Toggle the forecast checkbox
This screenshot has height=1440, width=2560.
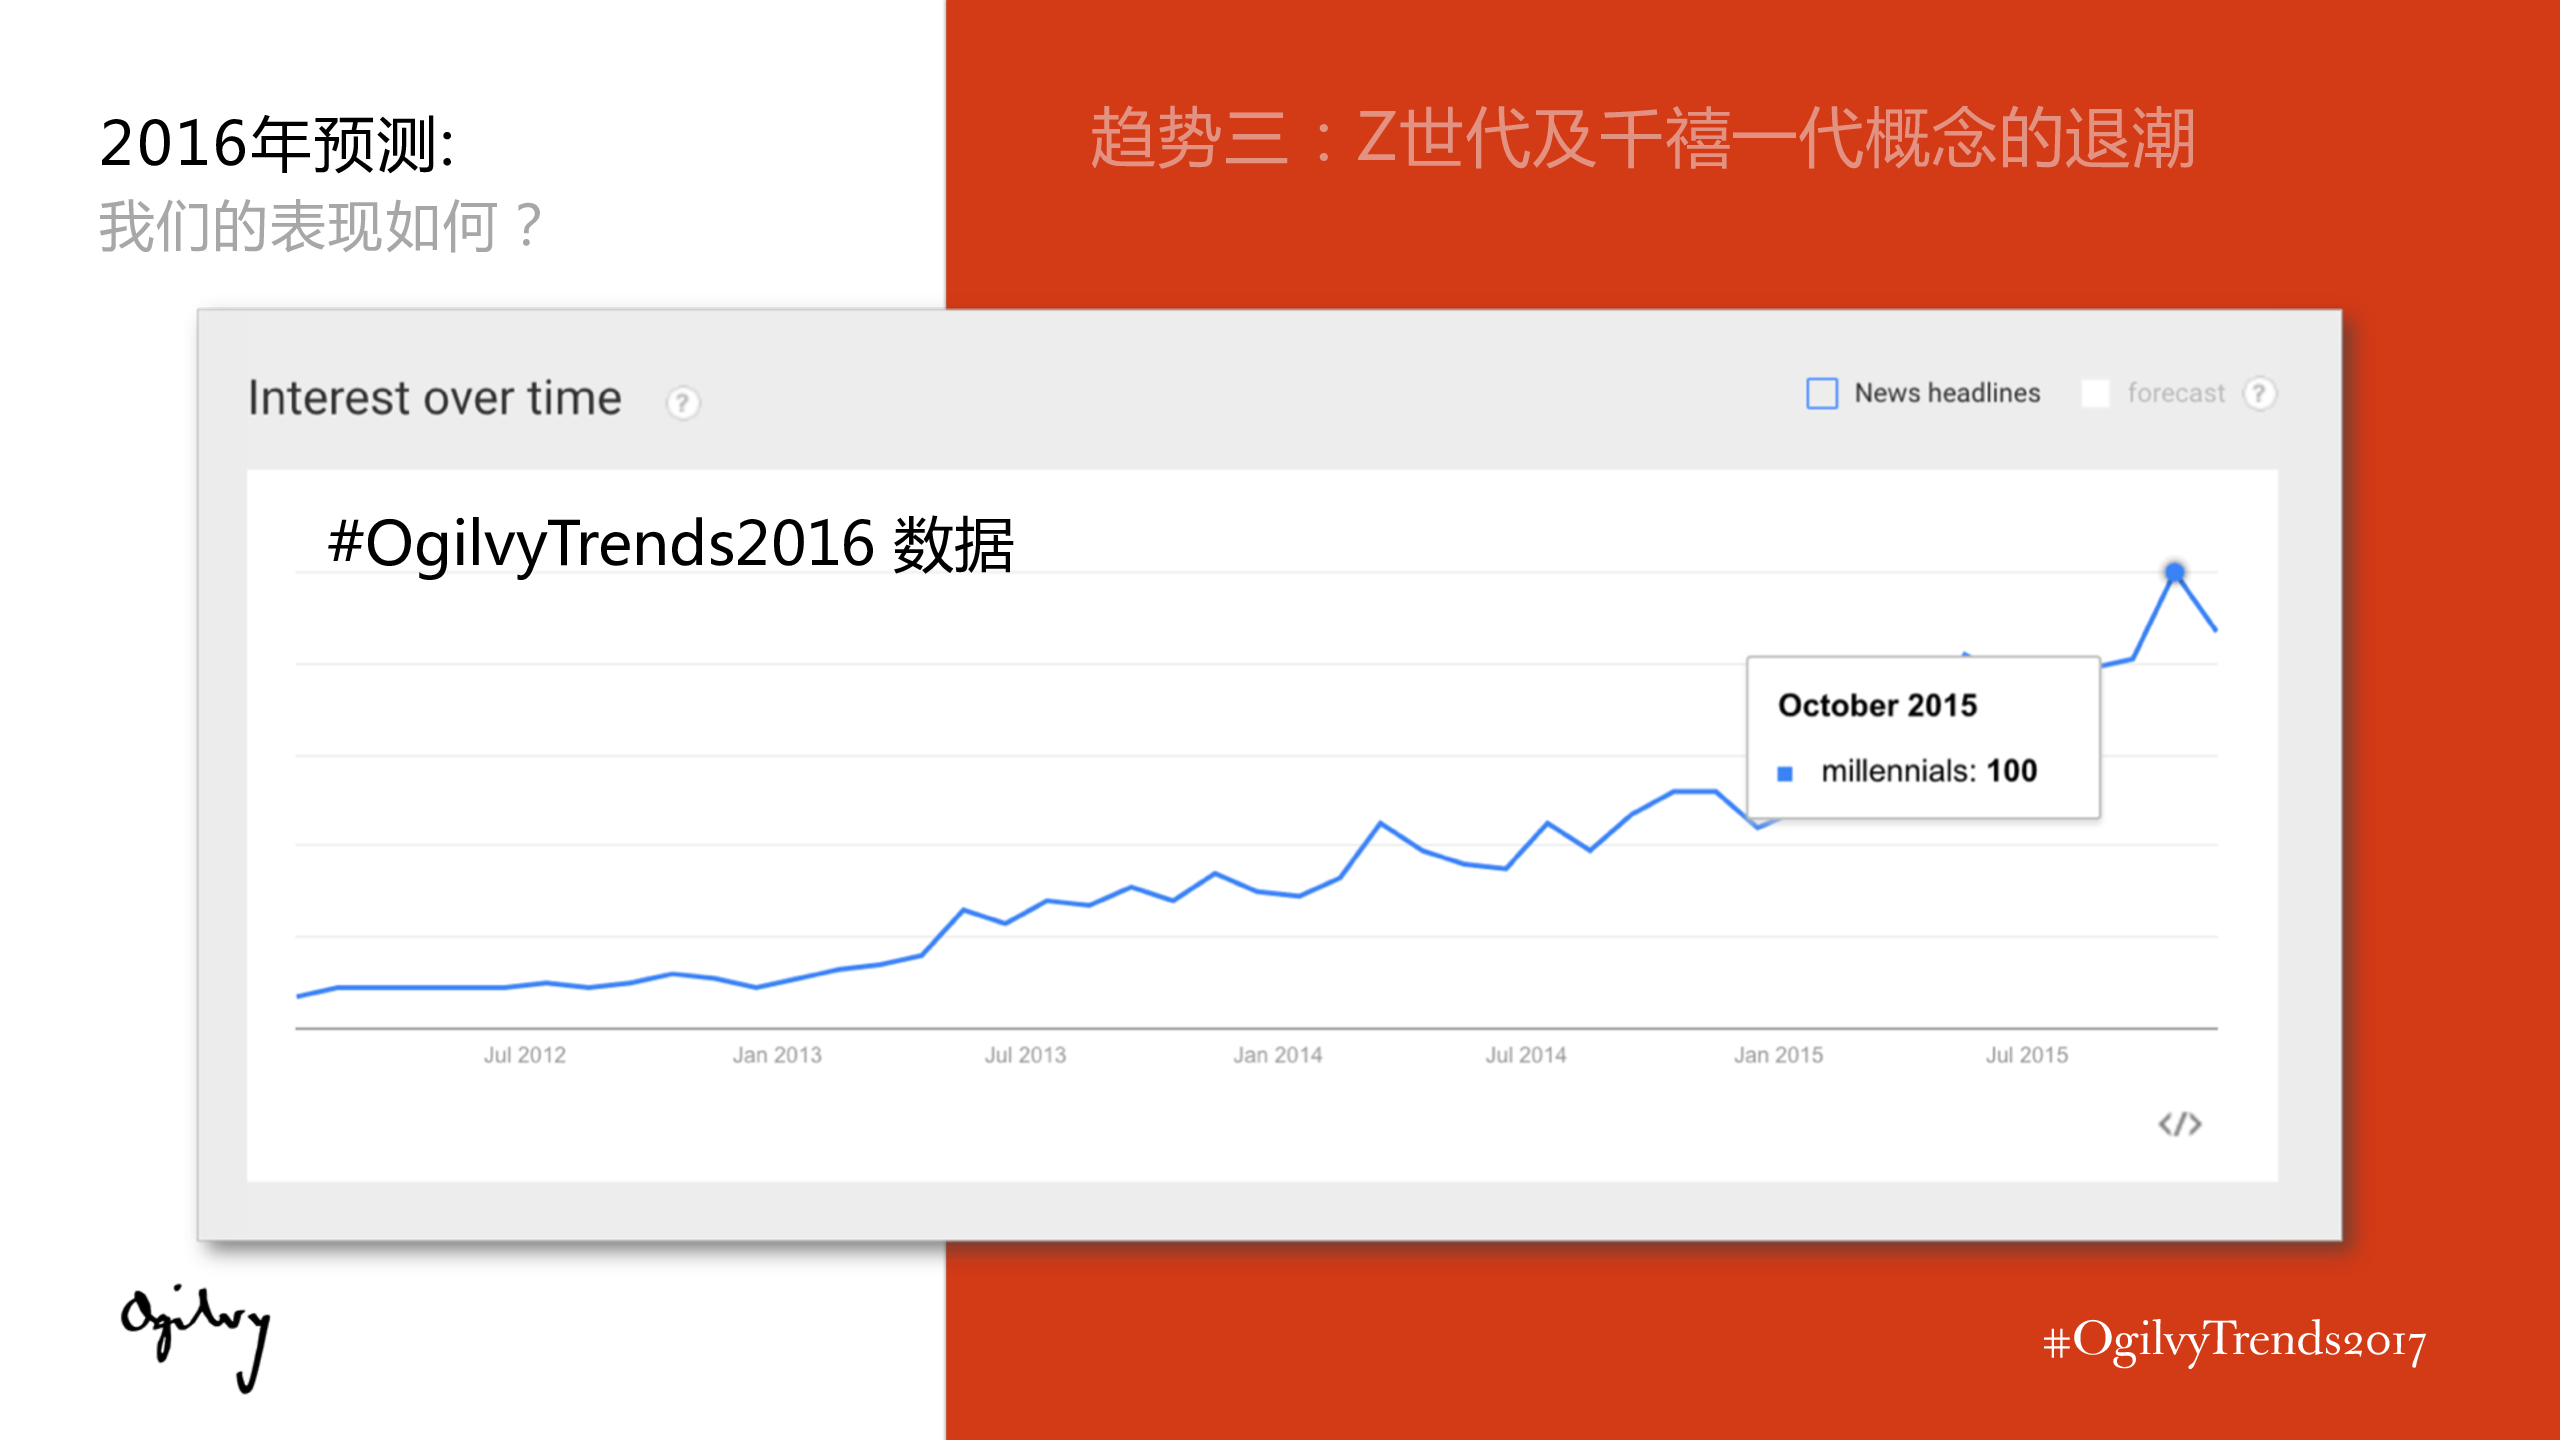click(2095, 394)
